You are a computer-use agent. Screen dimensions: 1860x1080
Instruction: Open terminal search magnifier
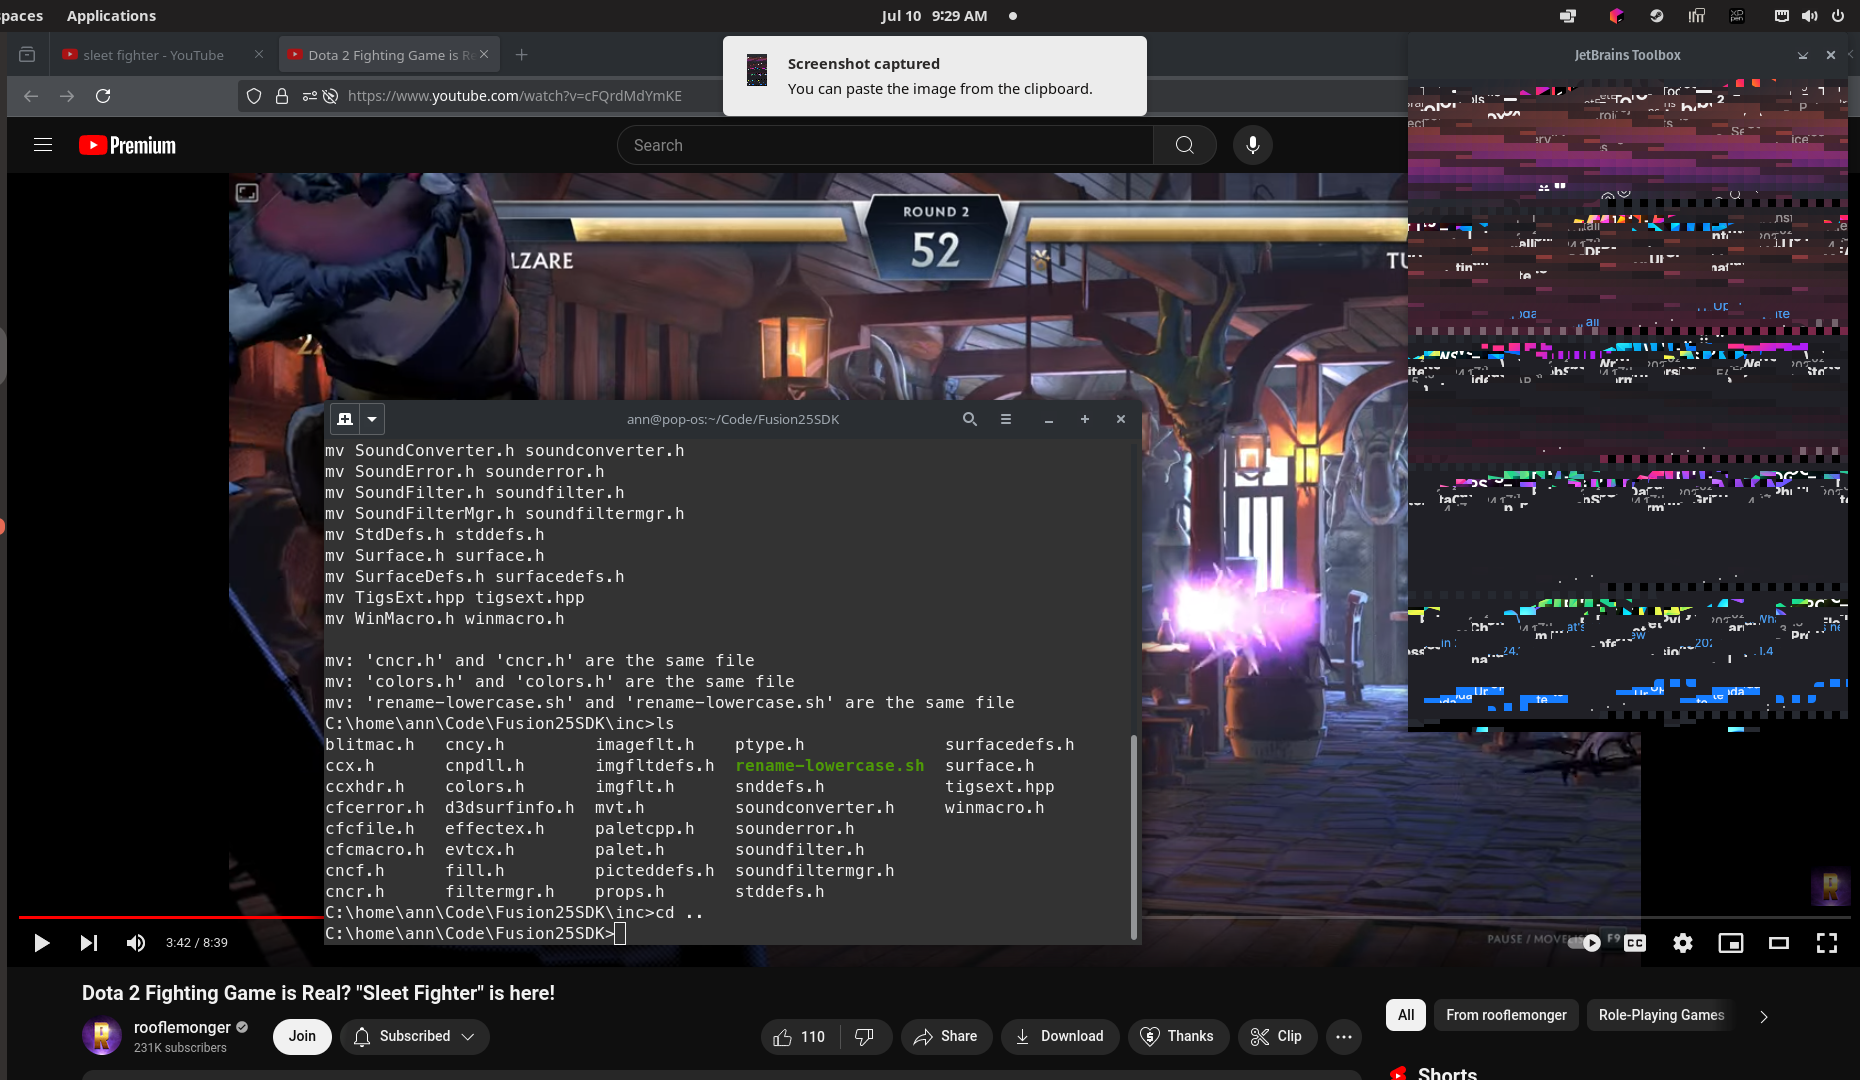point(969,419)
